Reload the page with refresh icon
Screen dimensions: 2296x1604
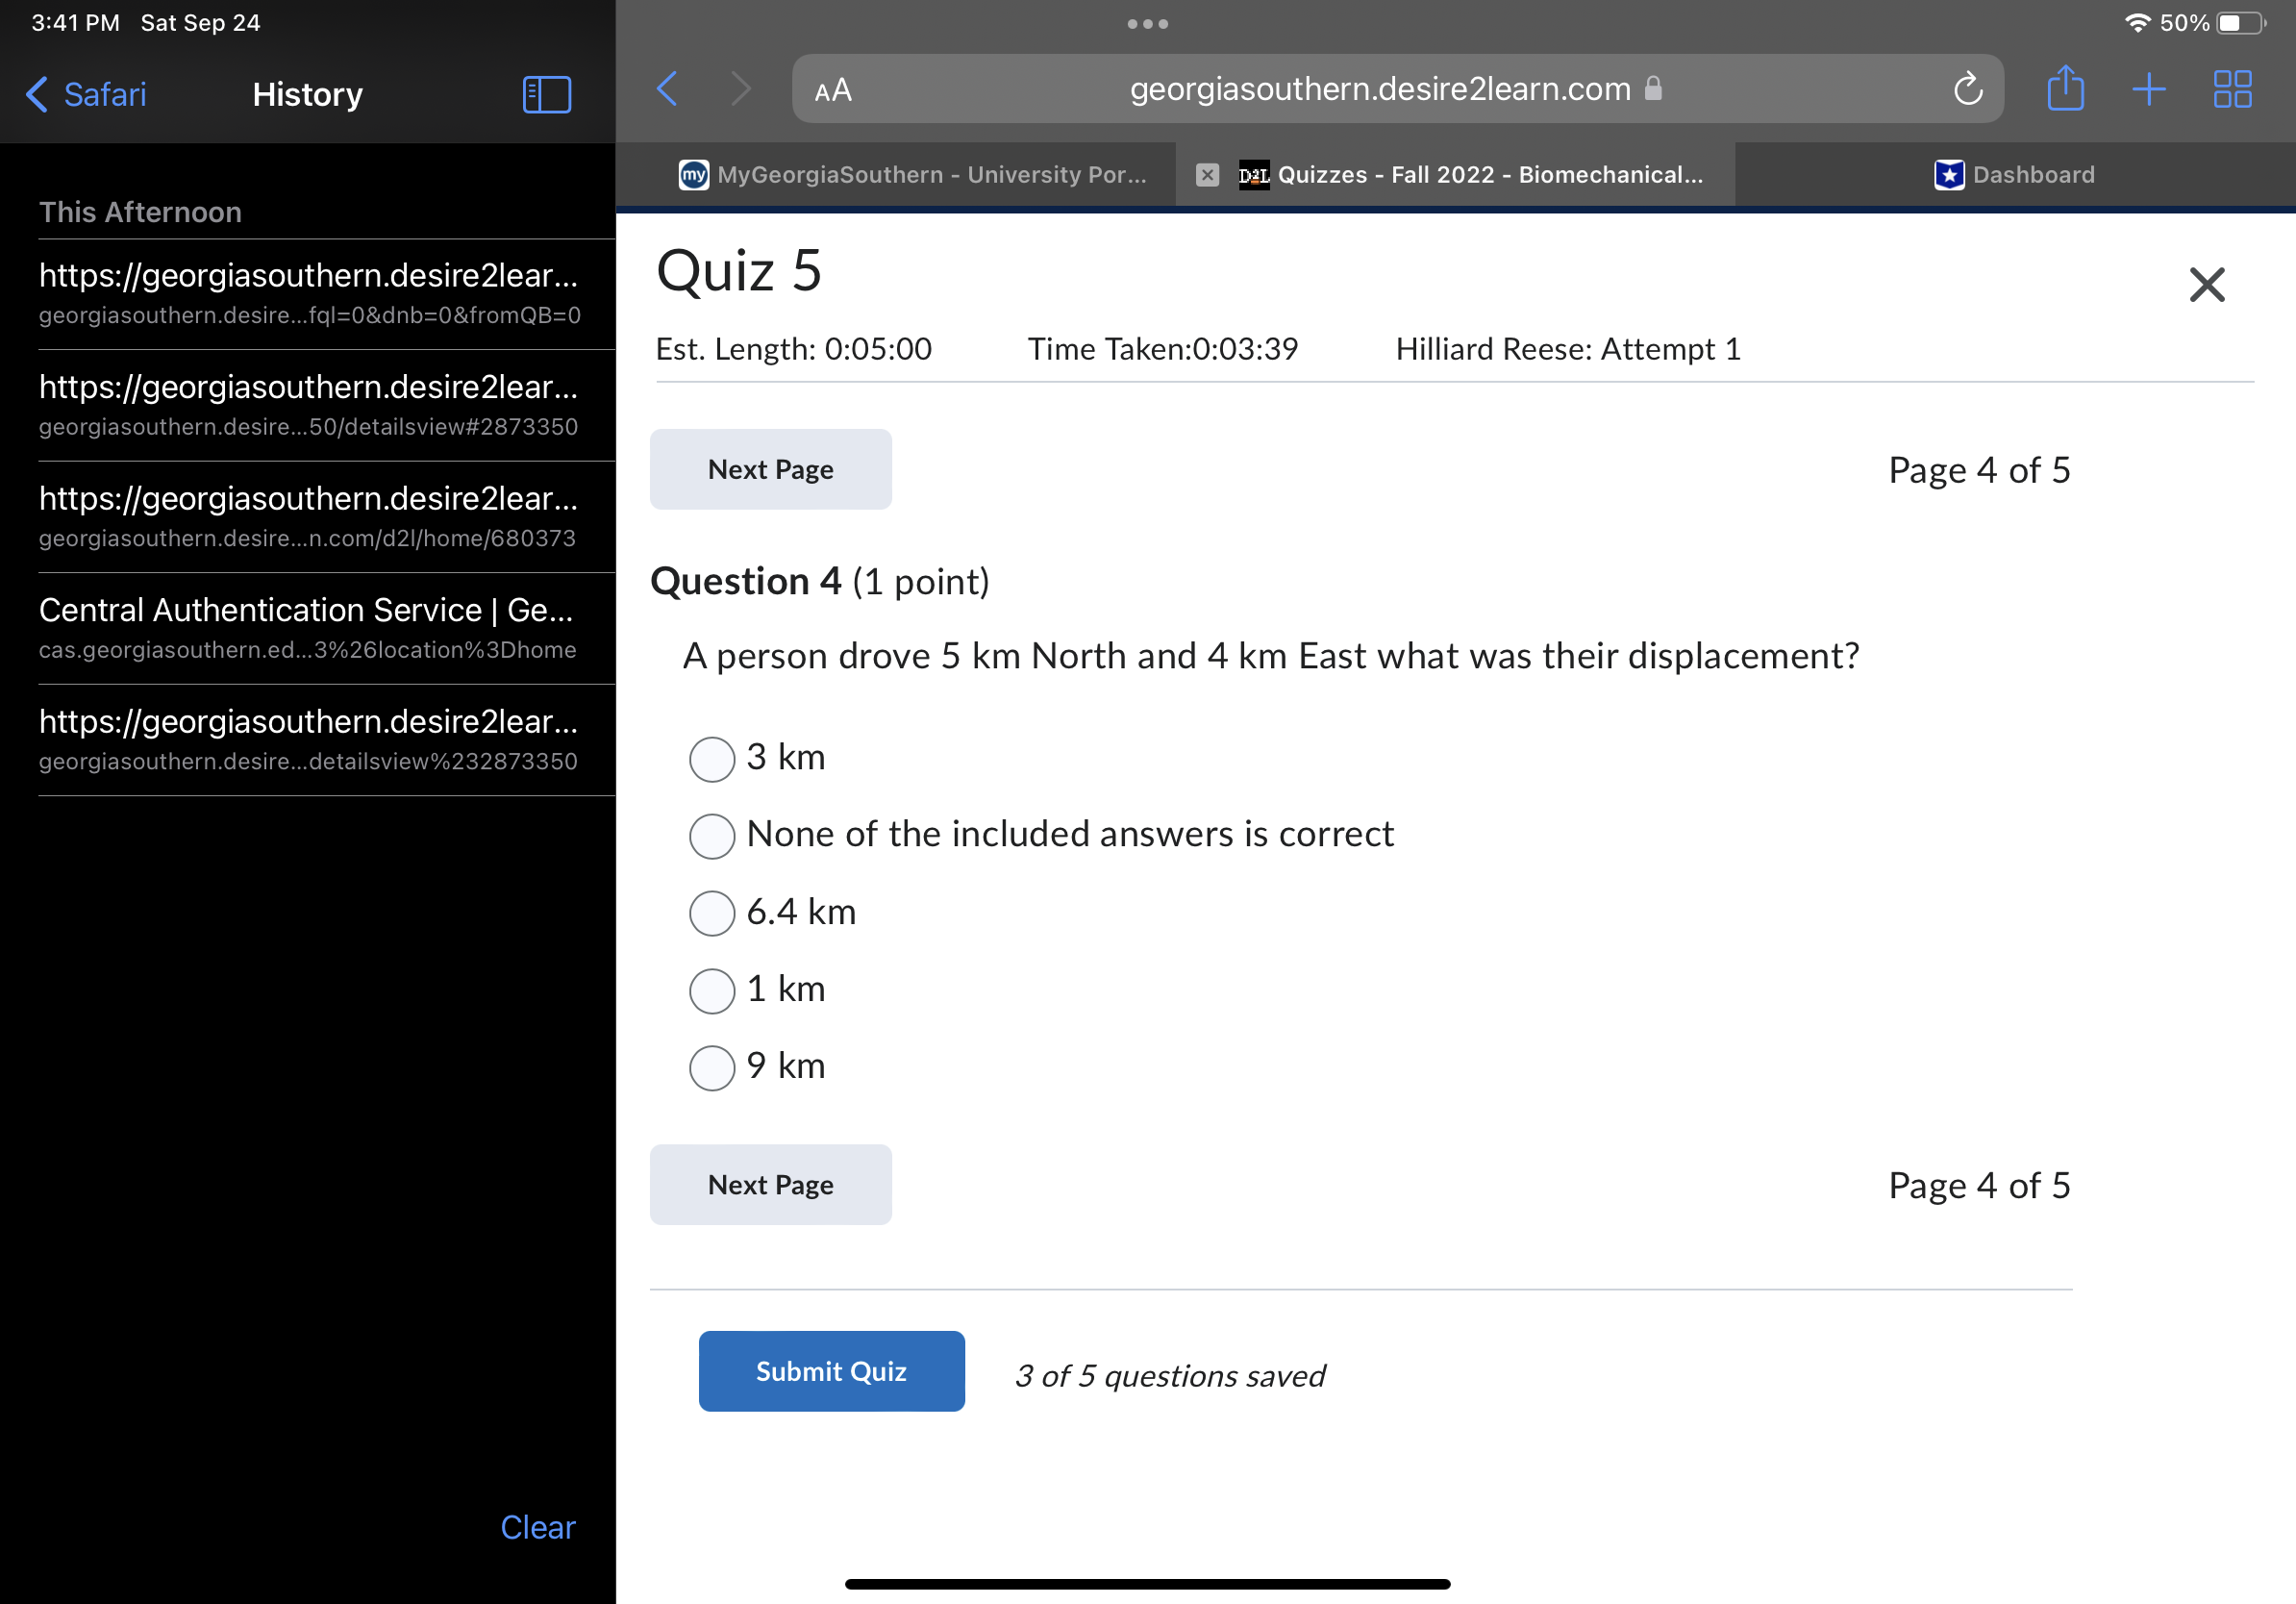[1967, 90]
